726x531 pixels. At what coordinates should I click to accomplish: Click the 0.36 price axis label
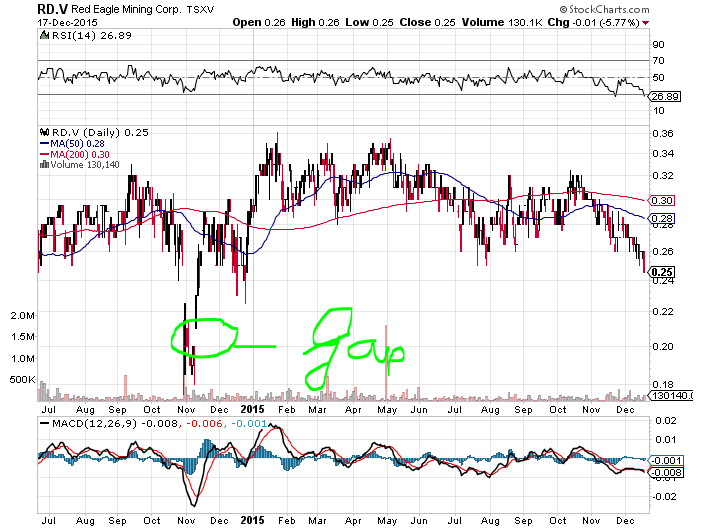click(x=663, y=134)
